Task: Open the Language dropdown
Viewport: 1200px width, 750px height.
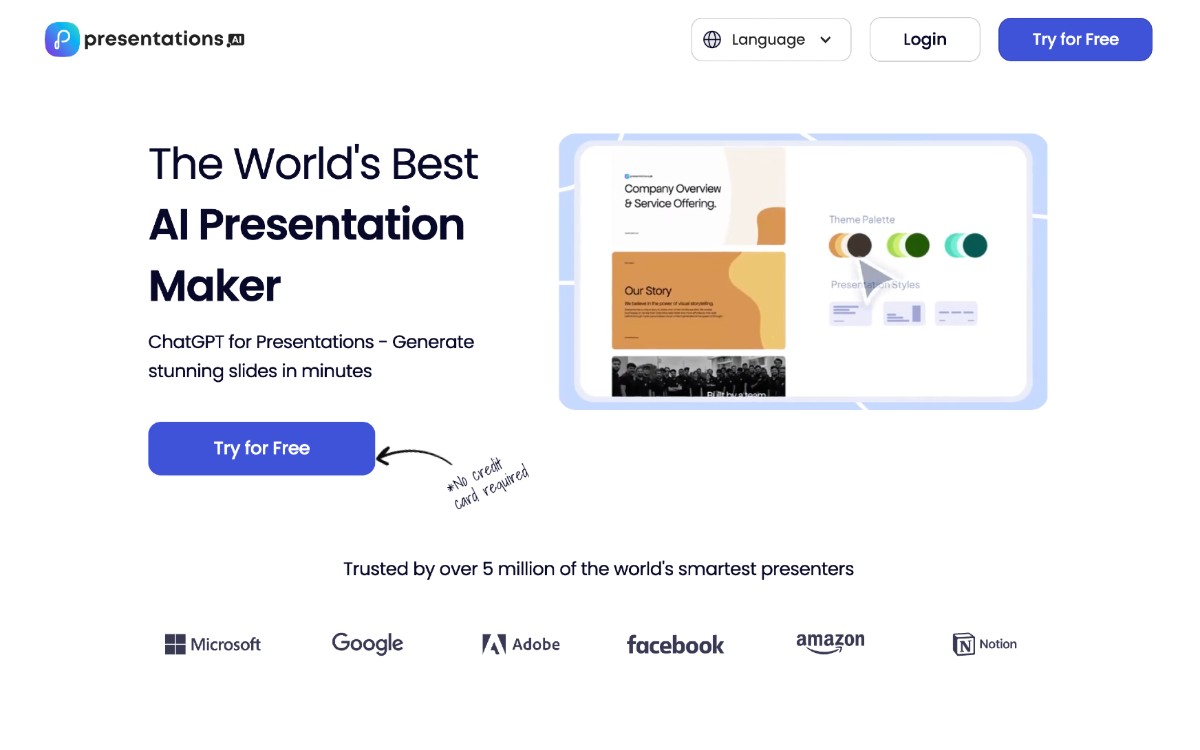Action: 770,39
